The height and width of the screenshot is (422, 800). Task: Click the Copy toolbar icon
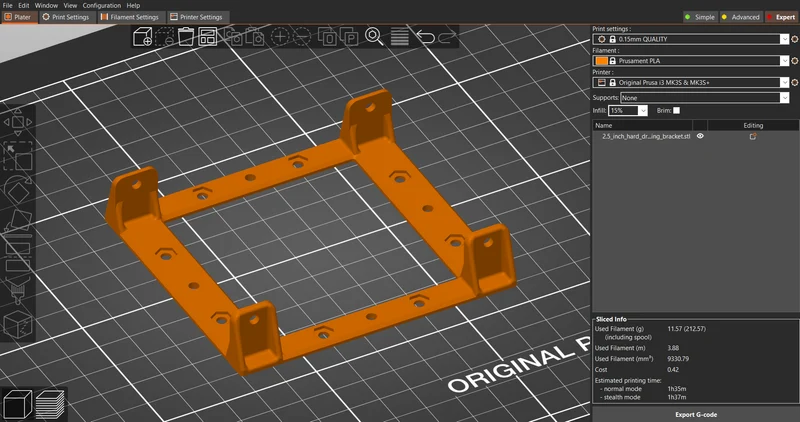pos(234,37)
